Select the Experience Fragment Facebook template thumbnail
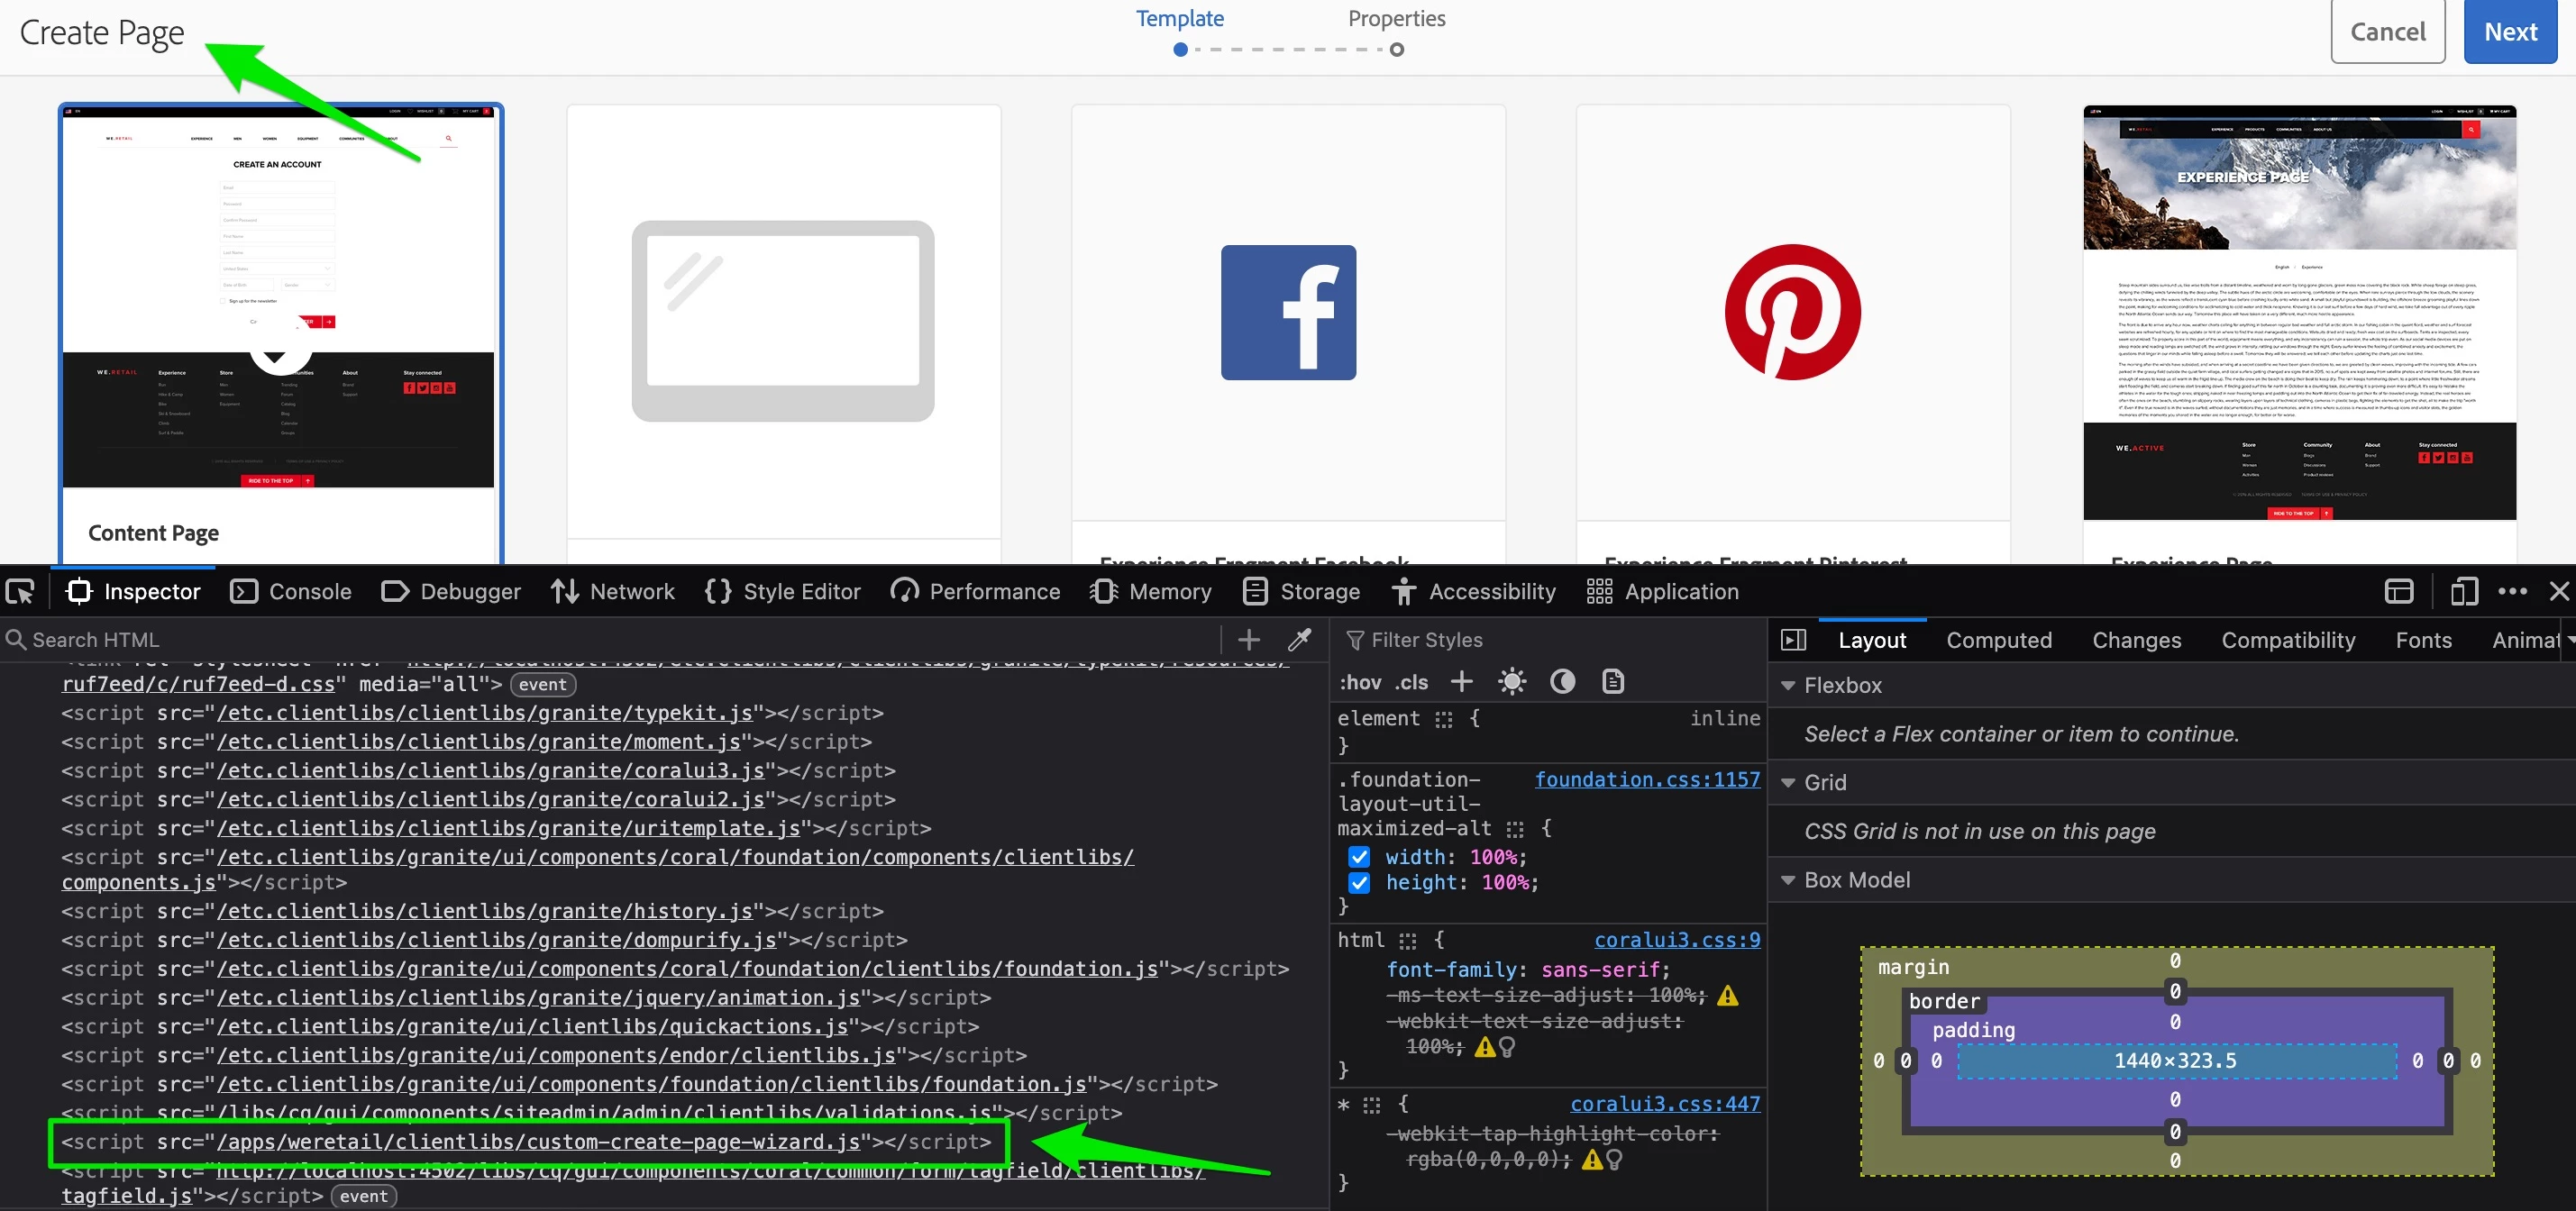Screen dimensions: 2576x1211 [1287, 312]
